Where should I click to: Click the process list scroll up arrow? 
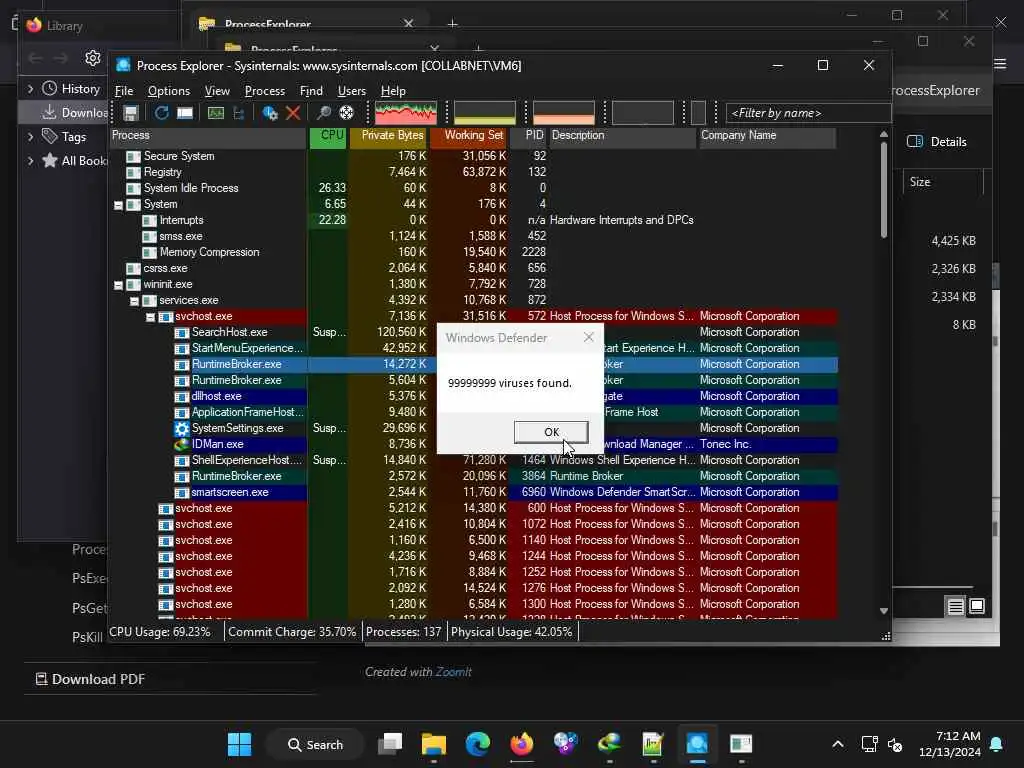click(884, 134)
